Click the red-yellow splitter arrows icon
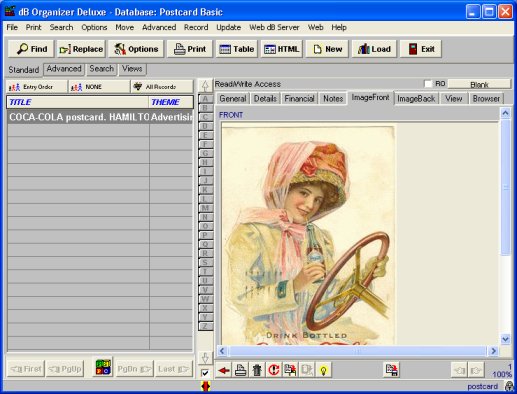Screen dimensions: 517x394 [206, 386]
